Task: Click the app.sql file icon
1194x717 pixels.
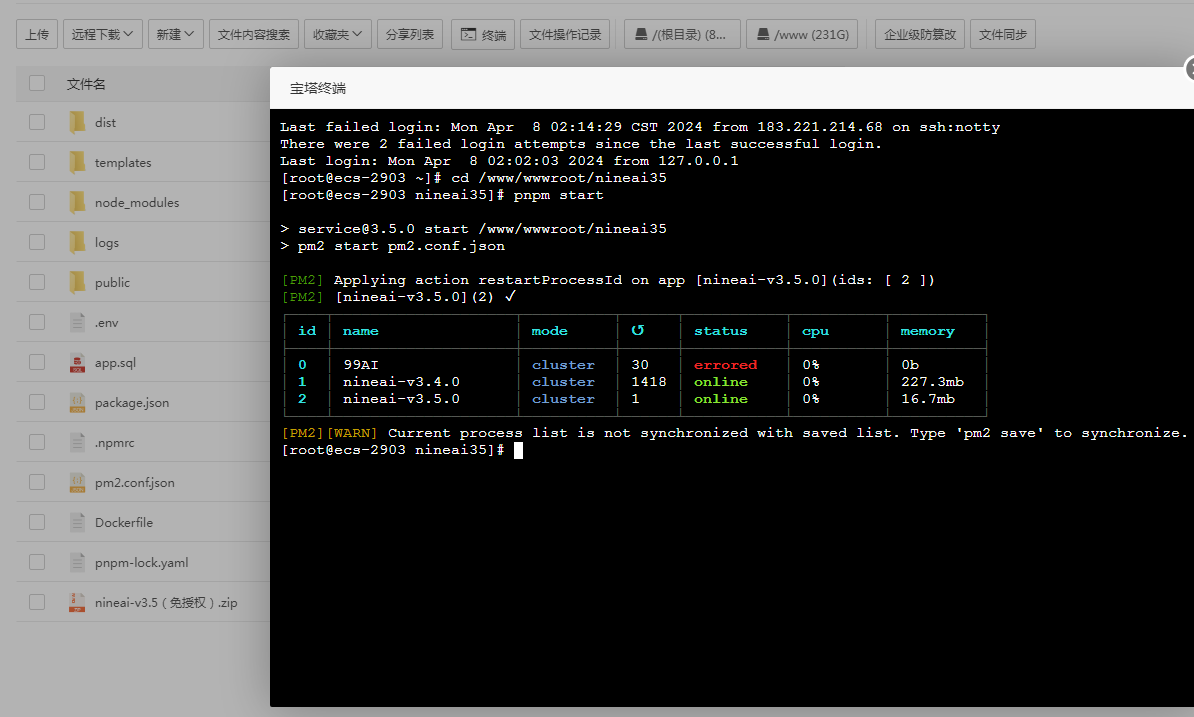Action: pos(77,362)
